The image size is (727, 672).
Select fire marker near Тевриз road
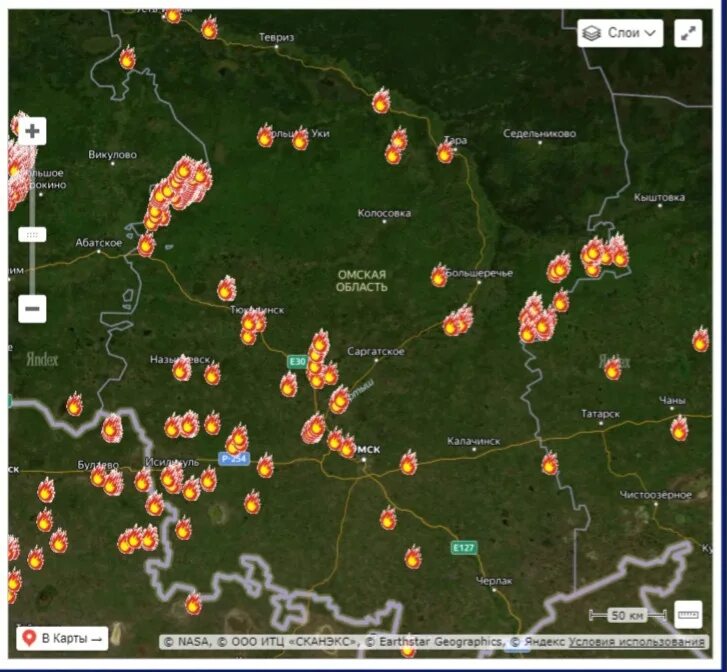point(210,28)
